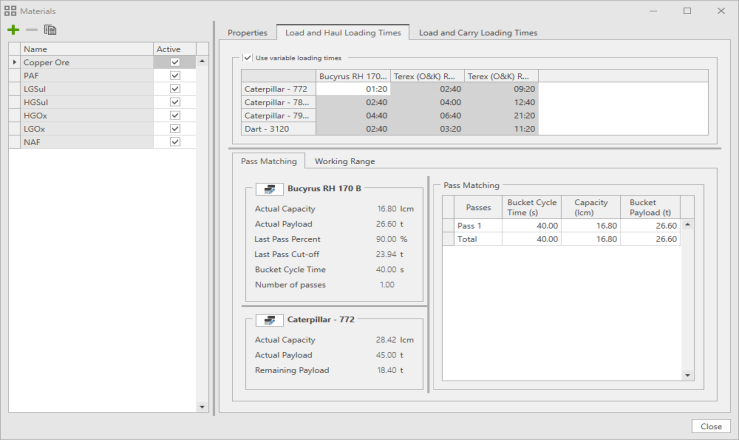
Task: Click the Pass 1 row label
Action: (x=478, y=226)
